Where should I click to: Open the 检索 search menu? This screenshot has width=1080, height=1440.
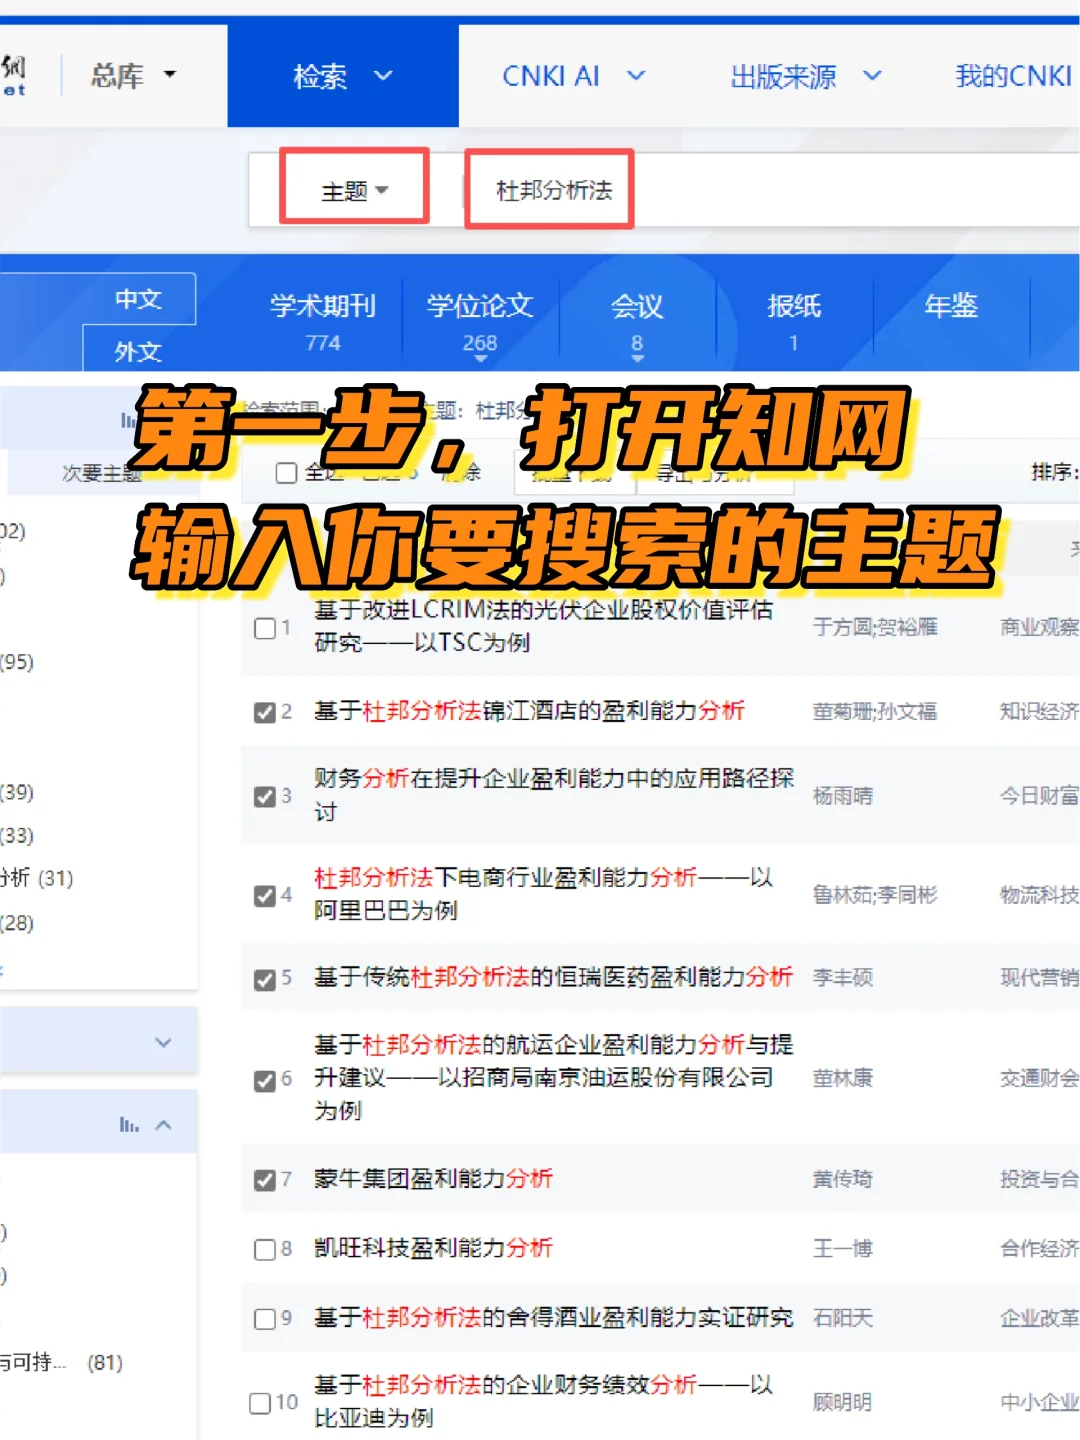coord(343,76)
